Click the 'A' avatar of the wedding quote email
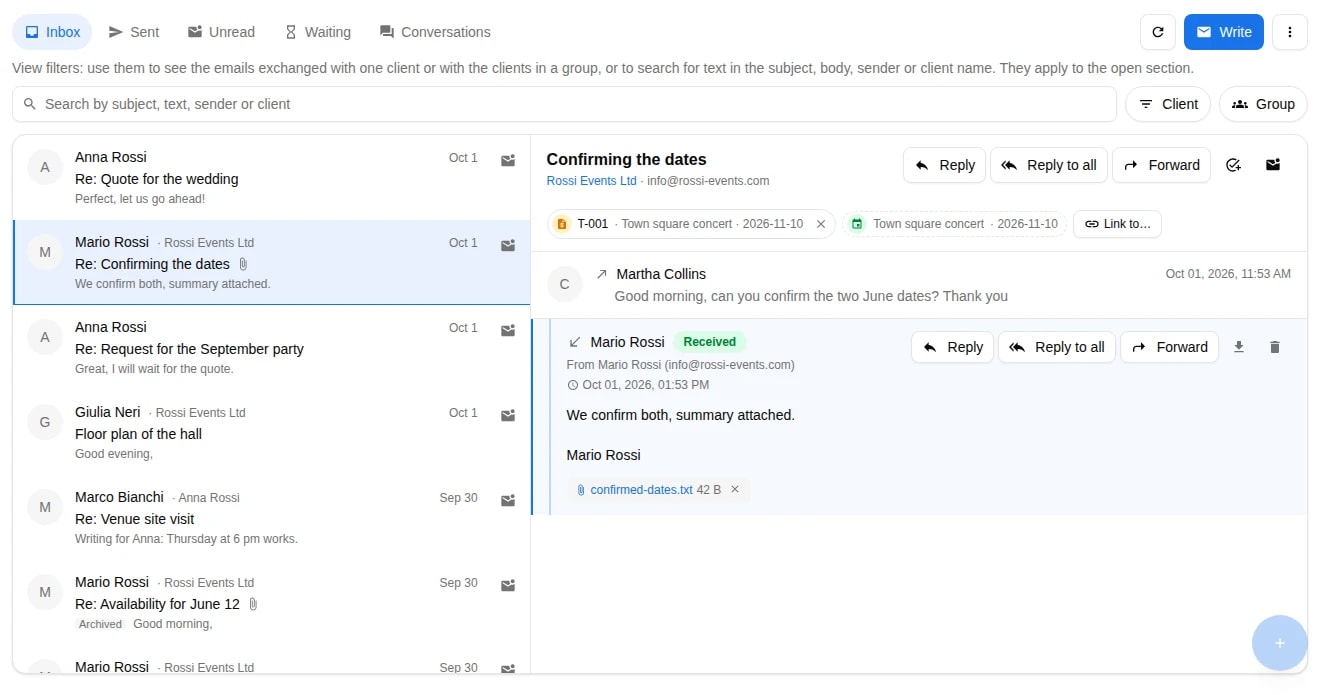This screenshot has width=1320, height=695. coord(45,167)
